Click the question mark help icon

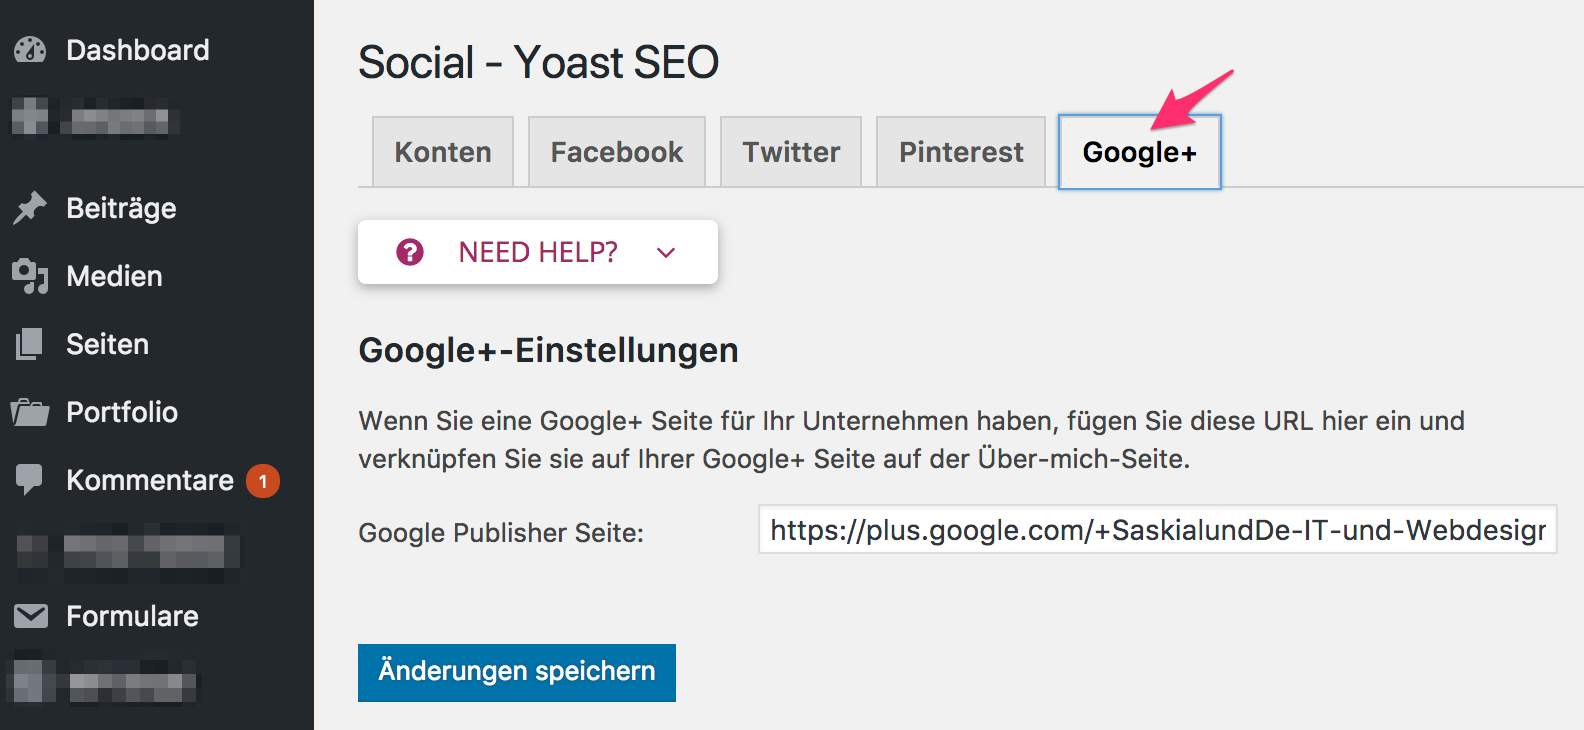410,252
